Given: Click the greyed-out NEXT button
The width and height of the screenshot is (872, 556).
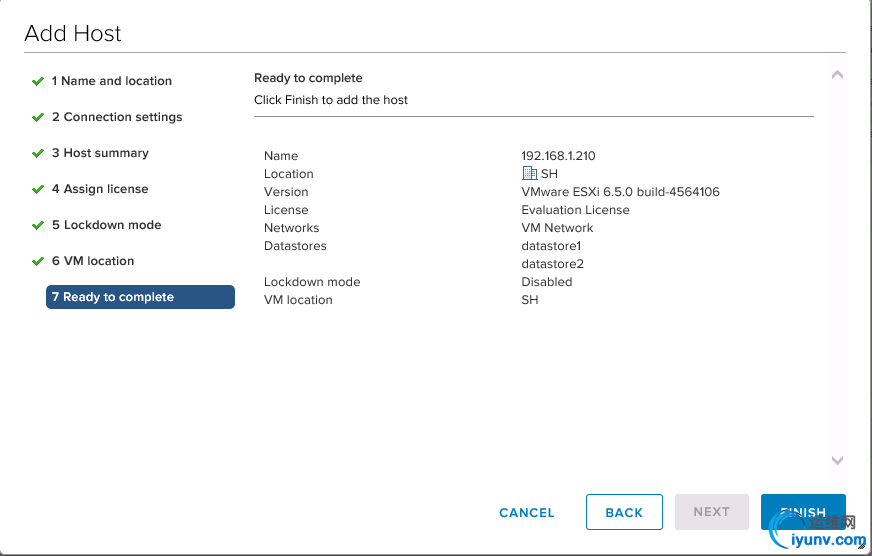Looking at the screenshot, I should [711, 512].
